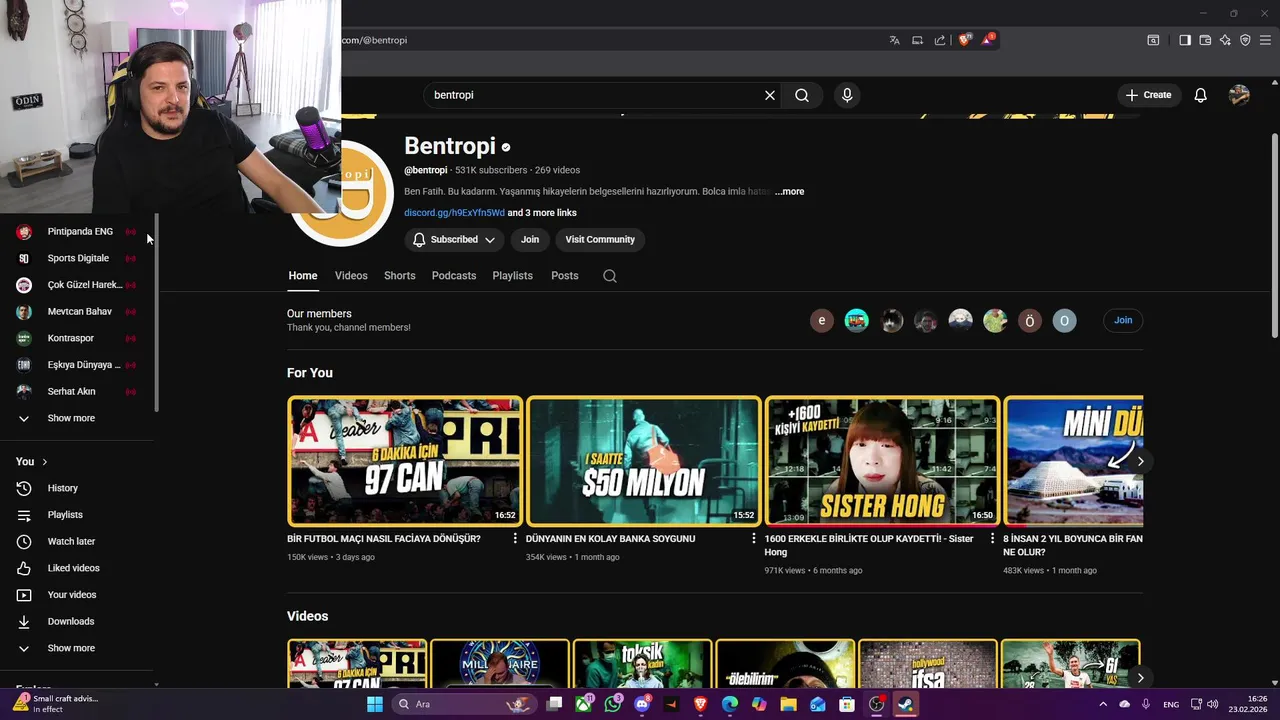Open Xbox app from taskbar
The image size is (1280, 720).
pos(584,704)
